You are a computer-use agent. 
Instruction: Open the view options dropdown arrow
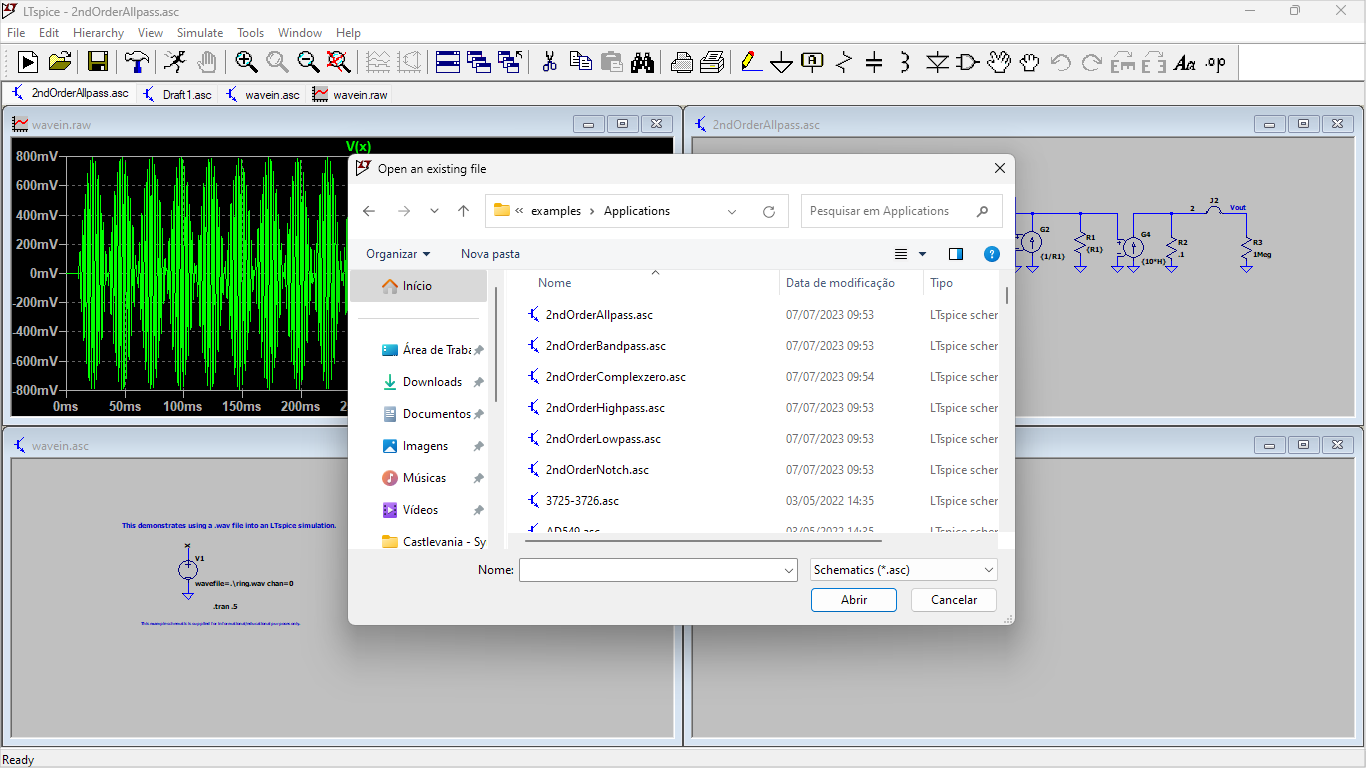[x=922, y=254]
